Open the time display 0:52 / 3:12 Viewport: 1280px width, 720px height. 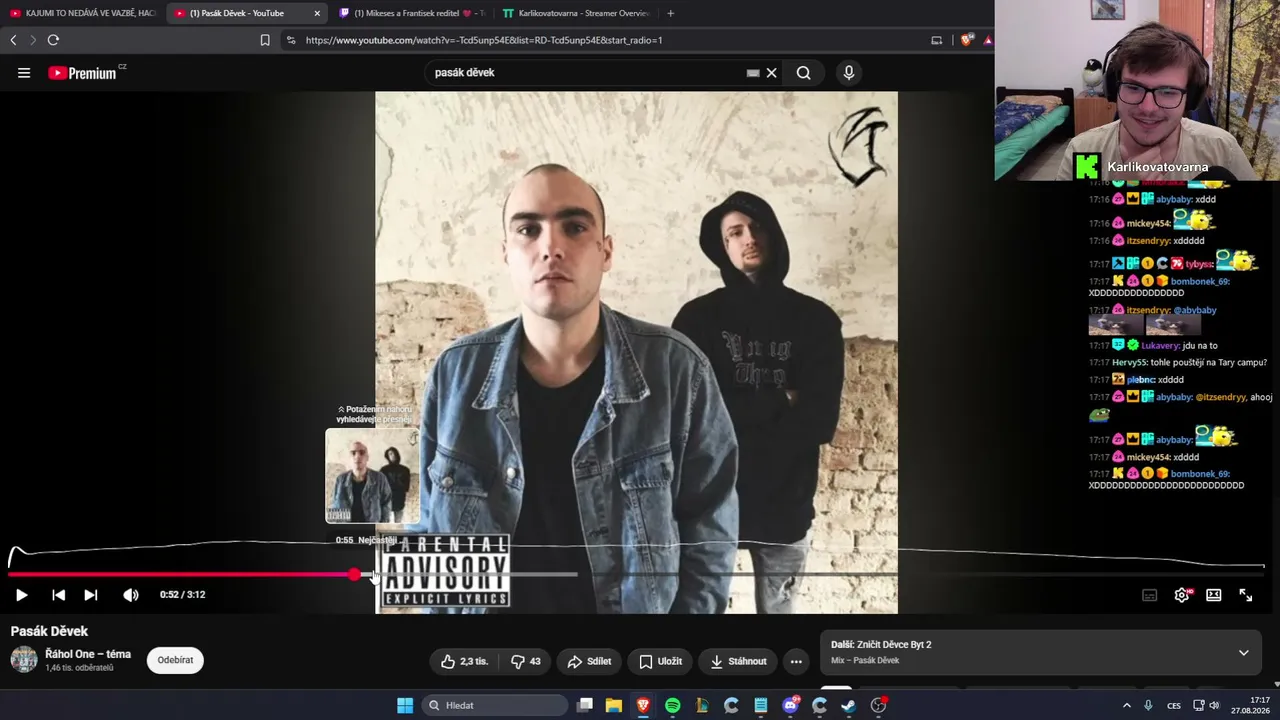pos(182,595)
